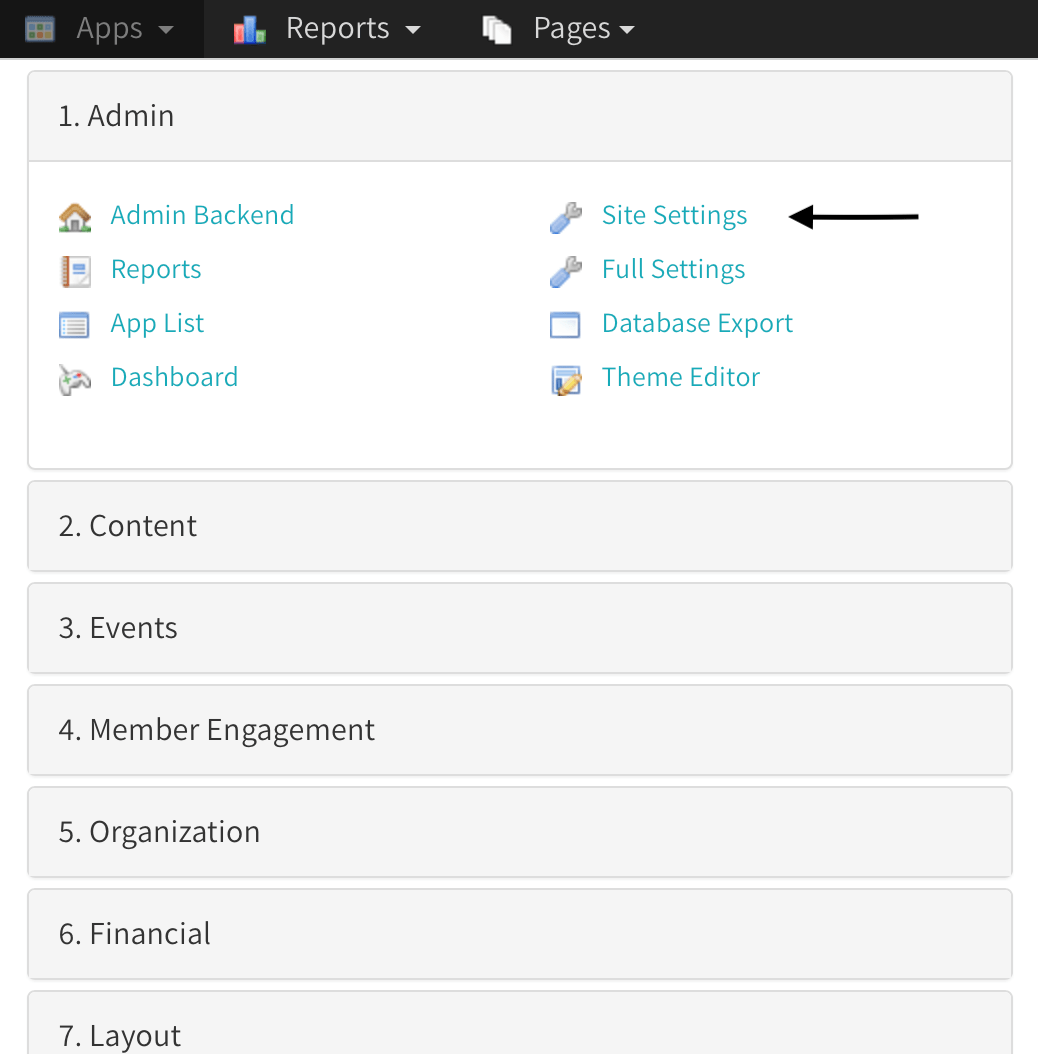Viewport: 1038px width, 1054px height.
Task: Open the Reports menu
Action: click(x=337, y=28)
